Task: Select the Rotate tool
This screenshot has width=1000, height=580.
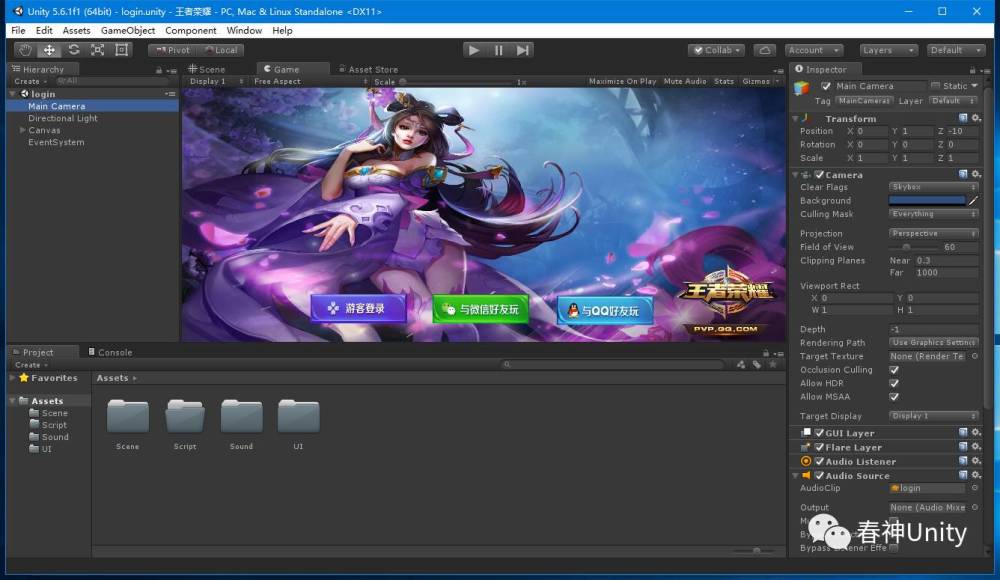Action: click(73, 50)
